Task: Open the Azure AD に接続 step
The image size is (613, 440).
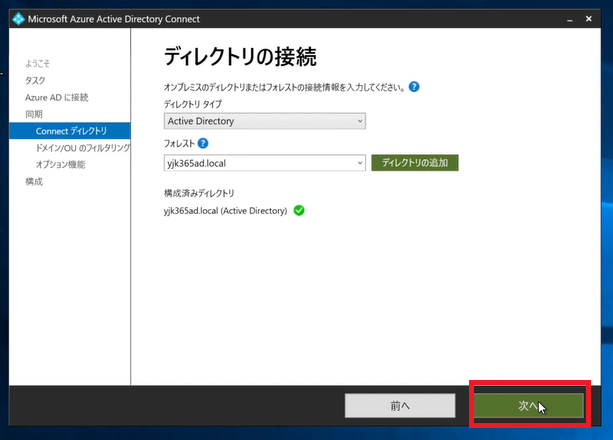Action: click(x=57, y=97)
